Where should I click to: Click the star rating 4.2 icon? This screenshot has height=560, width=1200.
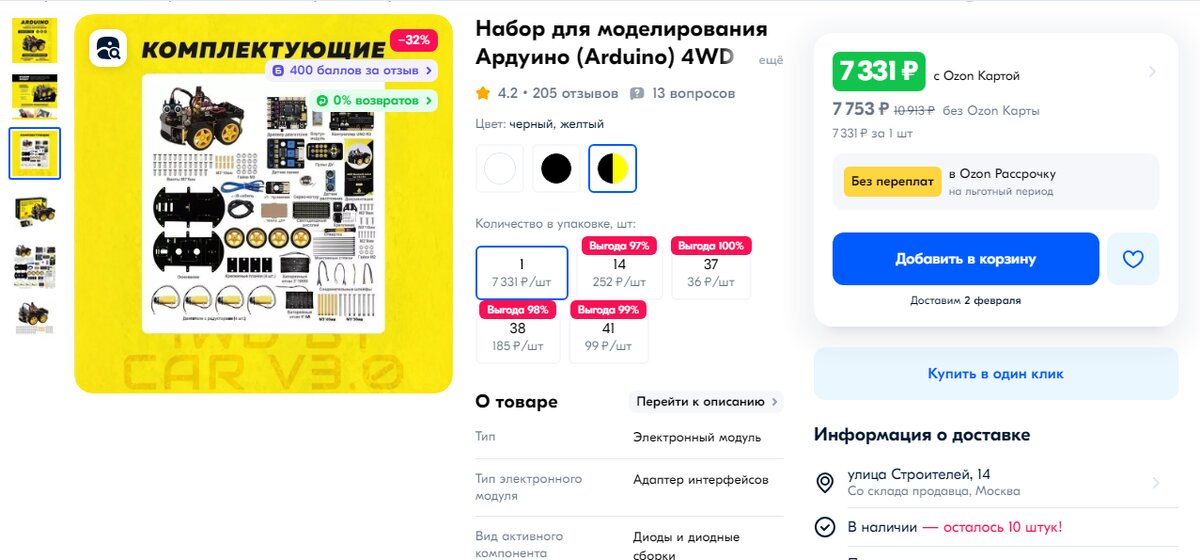483,94
